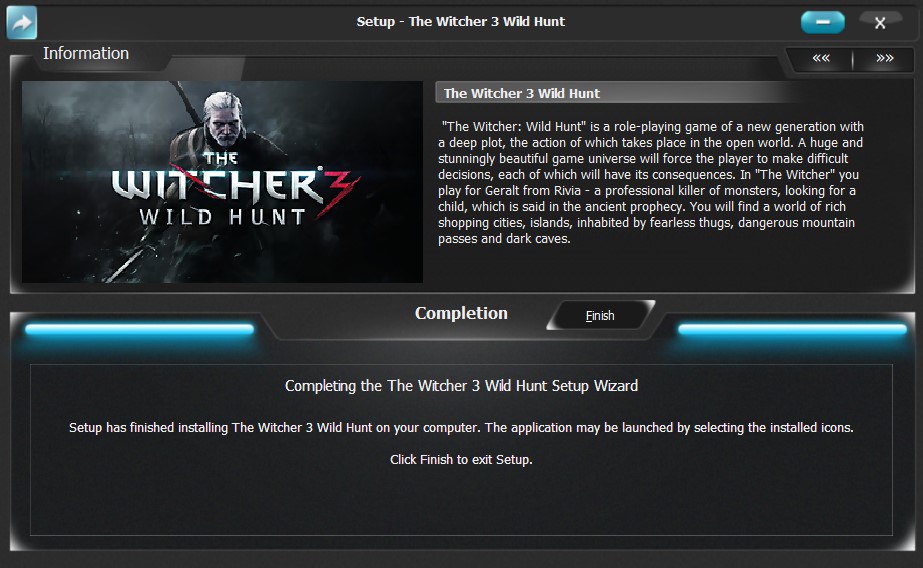The height and width of the screenshot is (568, 923).
Task: Select the Information tab label
Action: (x=86, y=53)
